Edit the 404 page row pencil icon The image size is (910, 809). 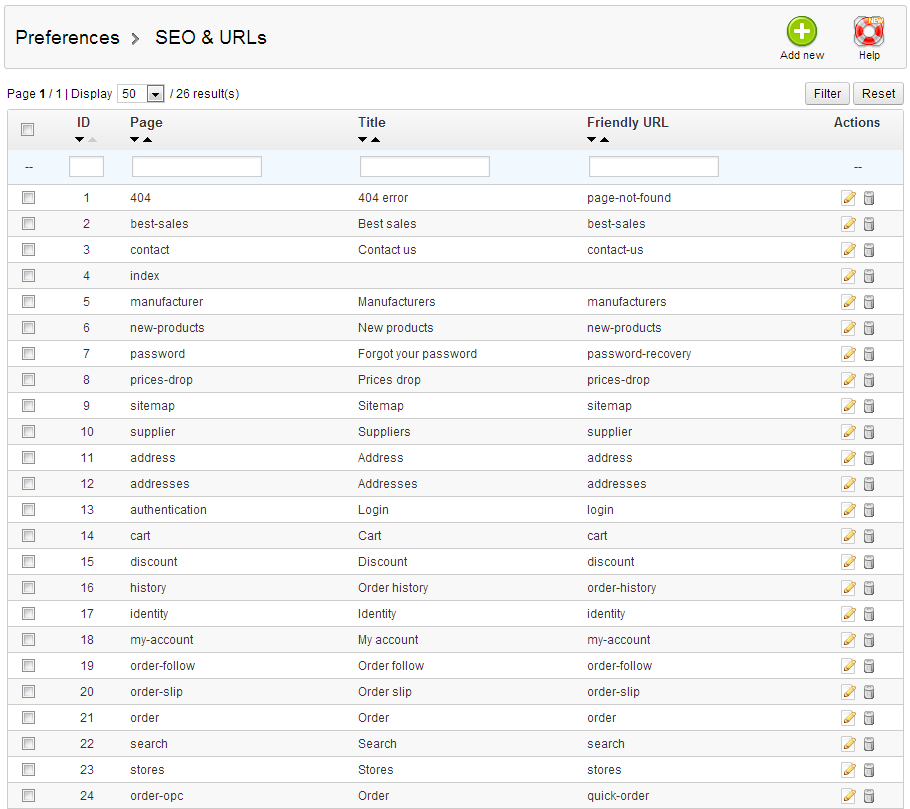[849, 198]
